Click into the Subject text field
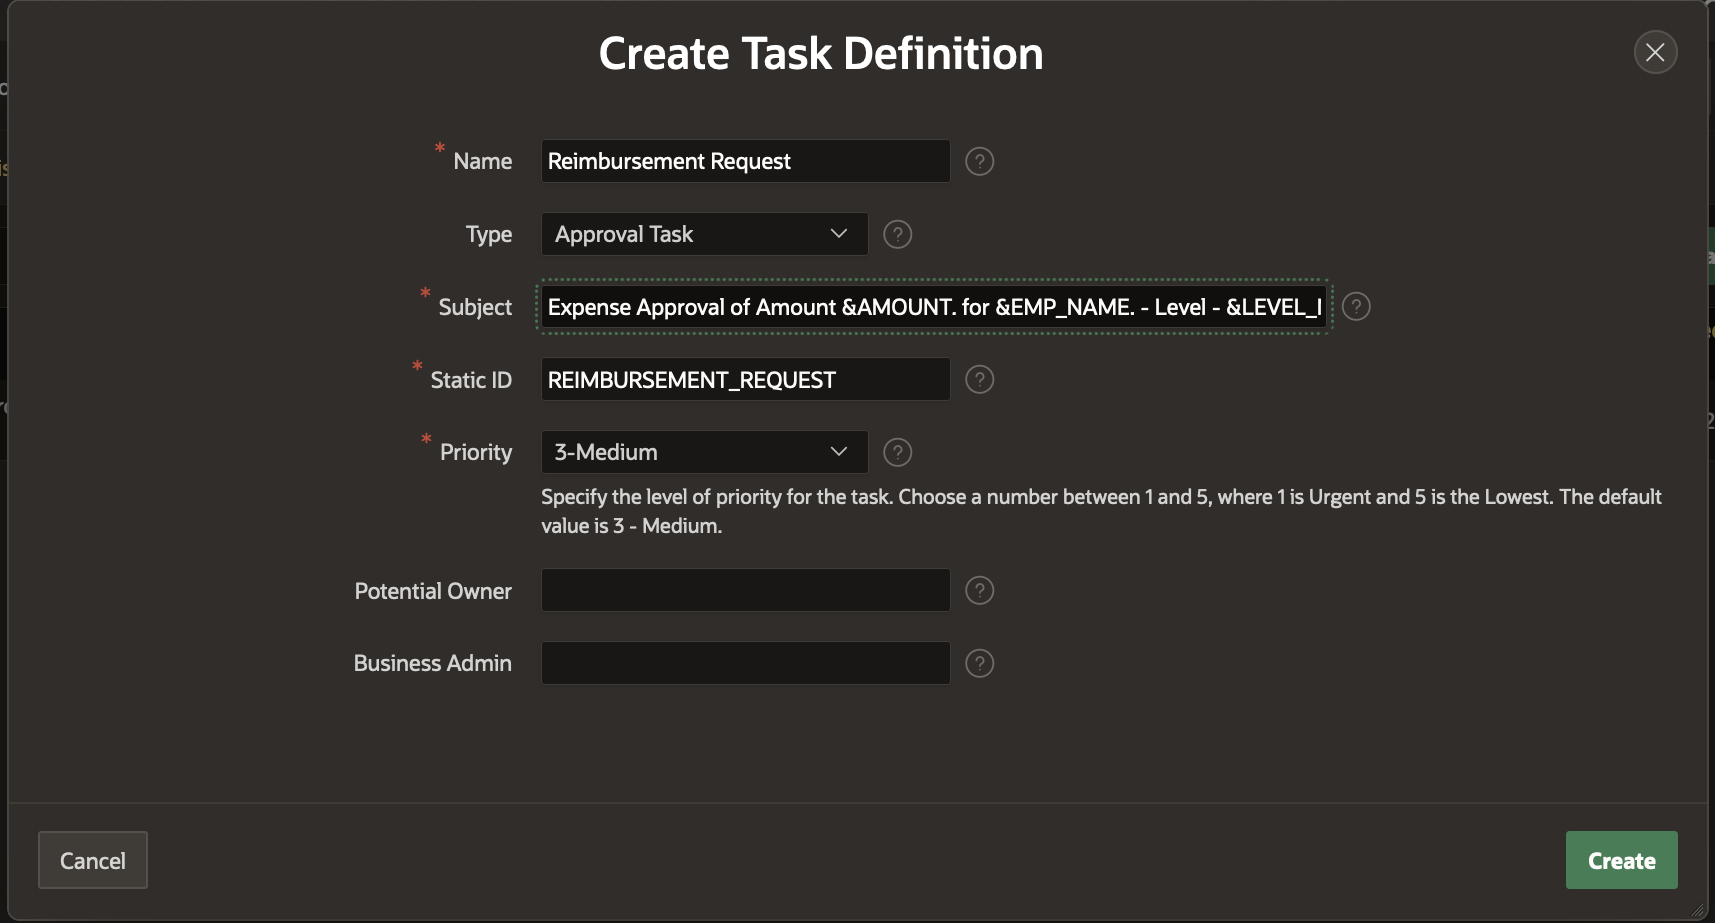This screenshot has height=923, width=1715. click(934, 307)
